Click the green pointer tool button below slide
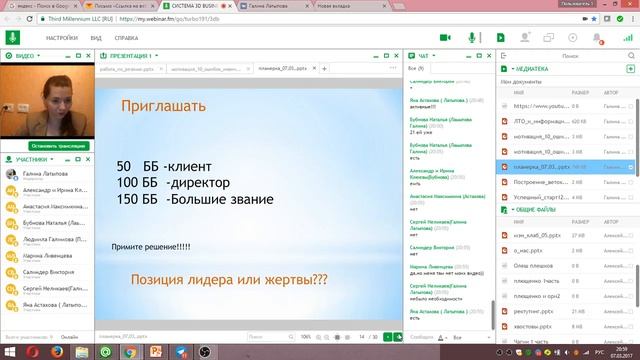The height and width of the screenshot is (360, 640). click(x=398, y=337)
